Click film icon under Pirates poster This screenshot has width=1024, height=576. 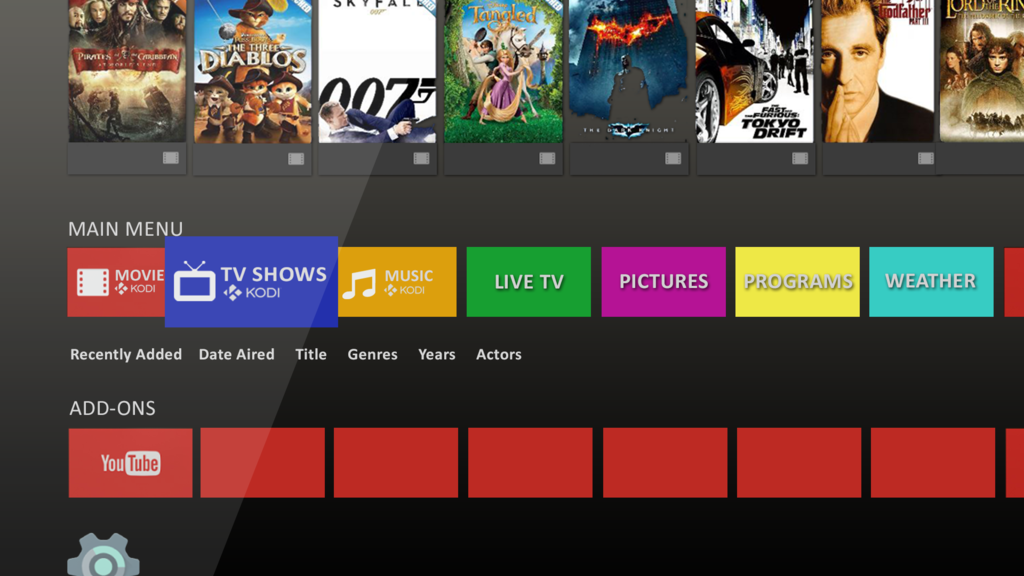170,158
